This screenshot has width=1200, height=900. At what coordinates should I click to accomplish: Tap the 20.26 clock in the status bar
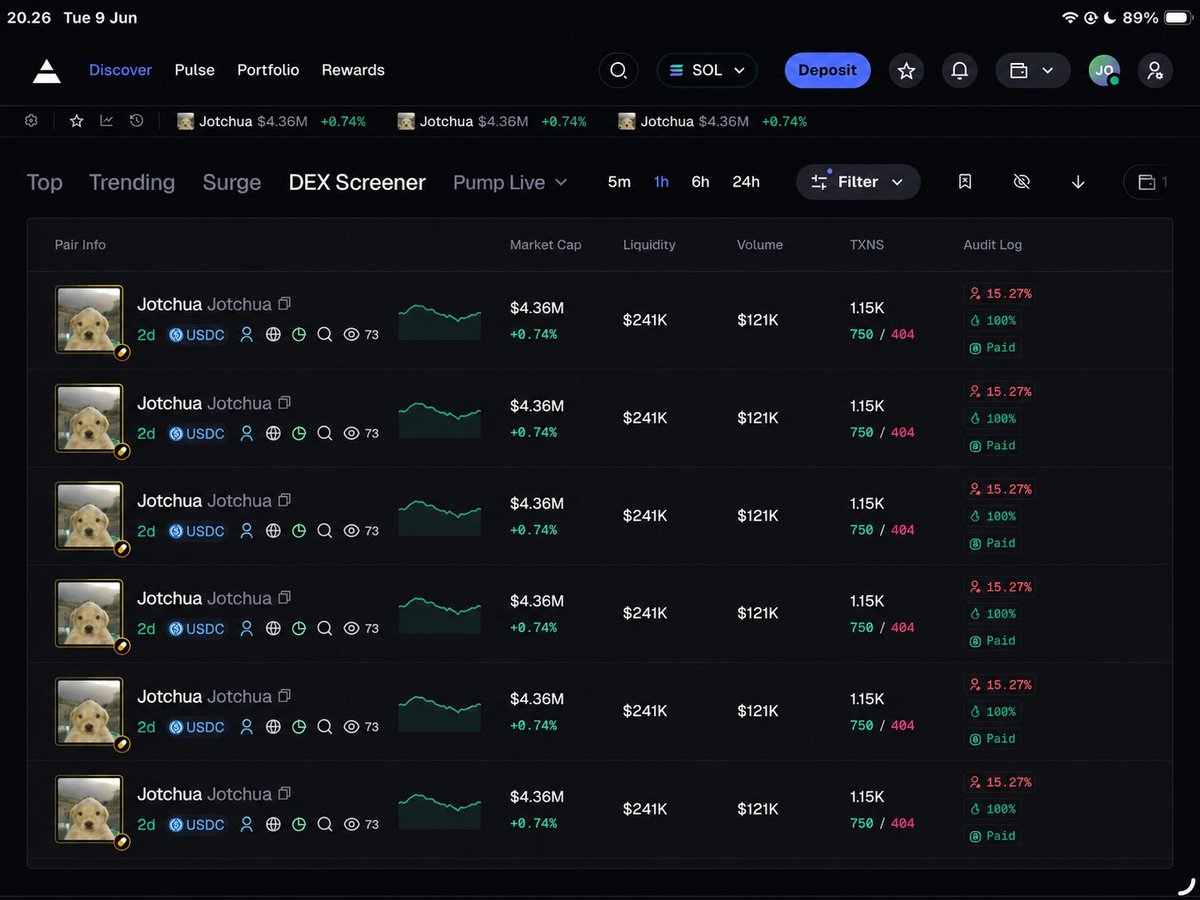tap(29, 18)
